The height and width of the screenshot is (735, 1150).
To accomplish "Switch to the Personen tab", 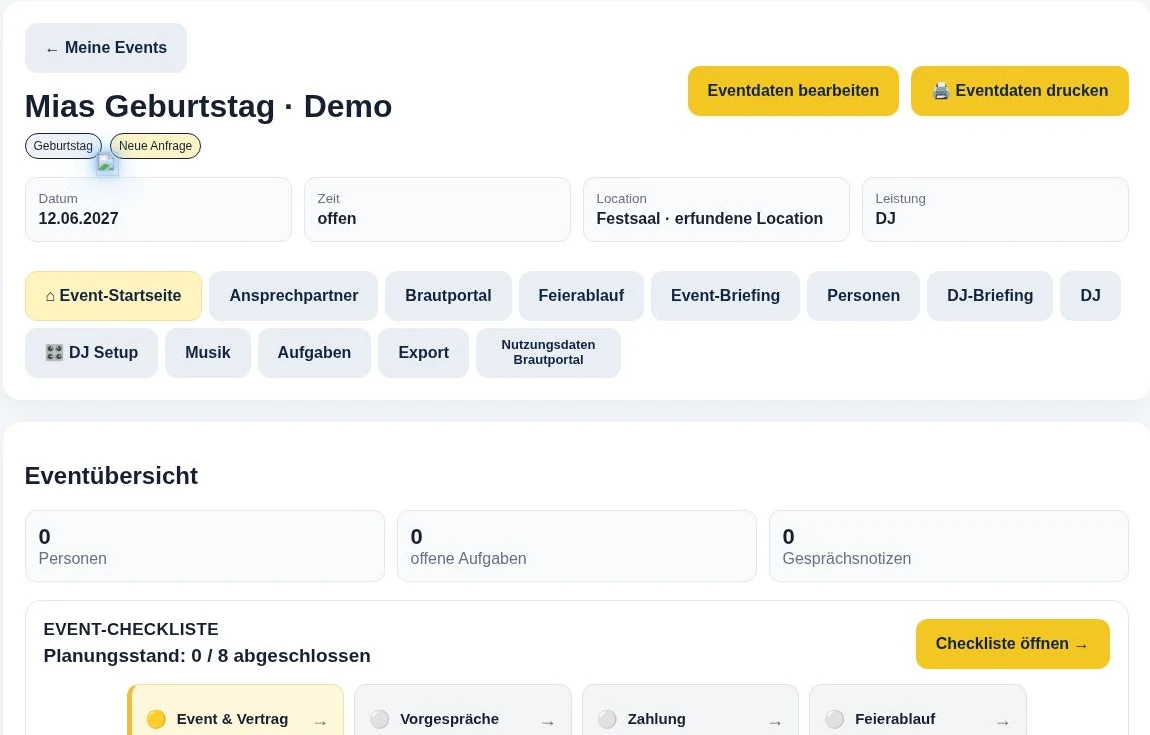I will (863, 296).
